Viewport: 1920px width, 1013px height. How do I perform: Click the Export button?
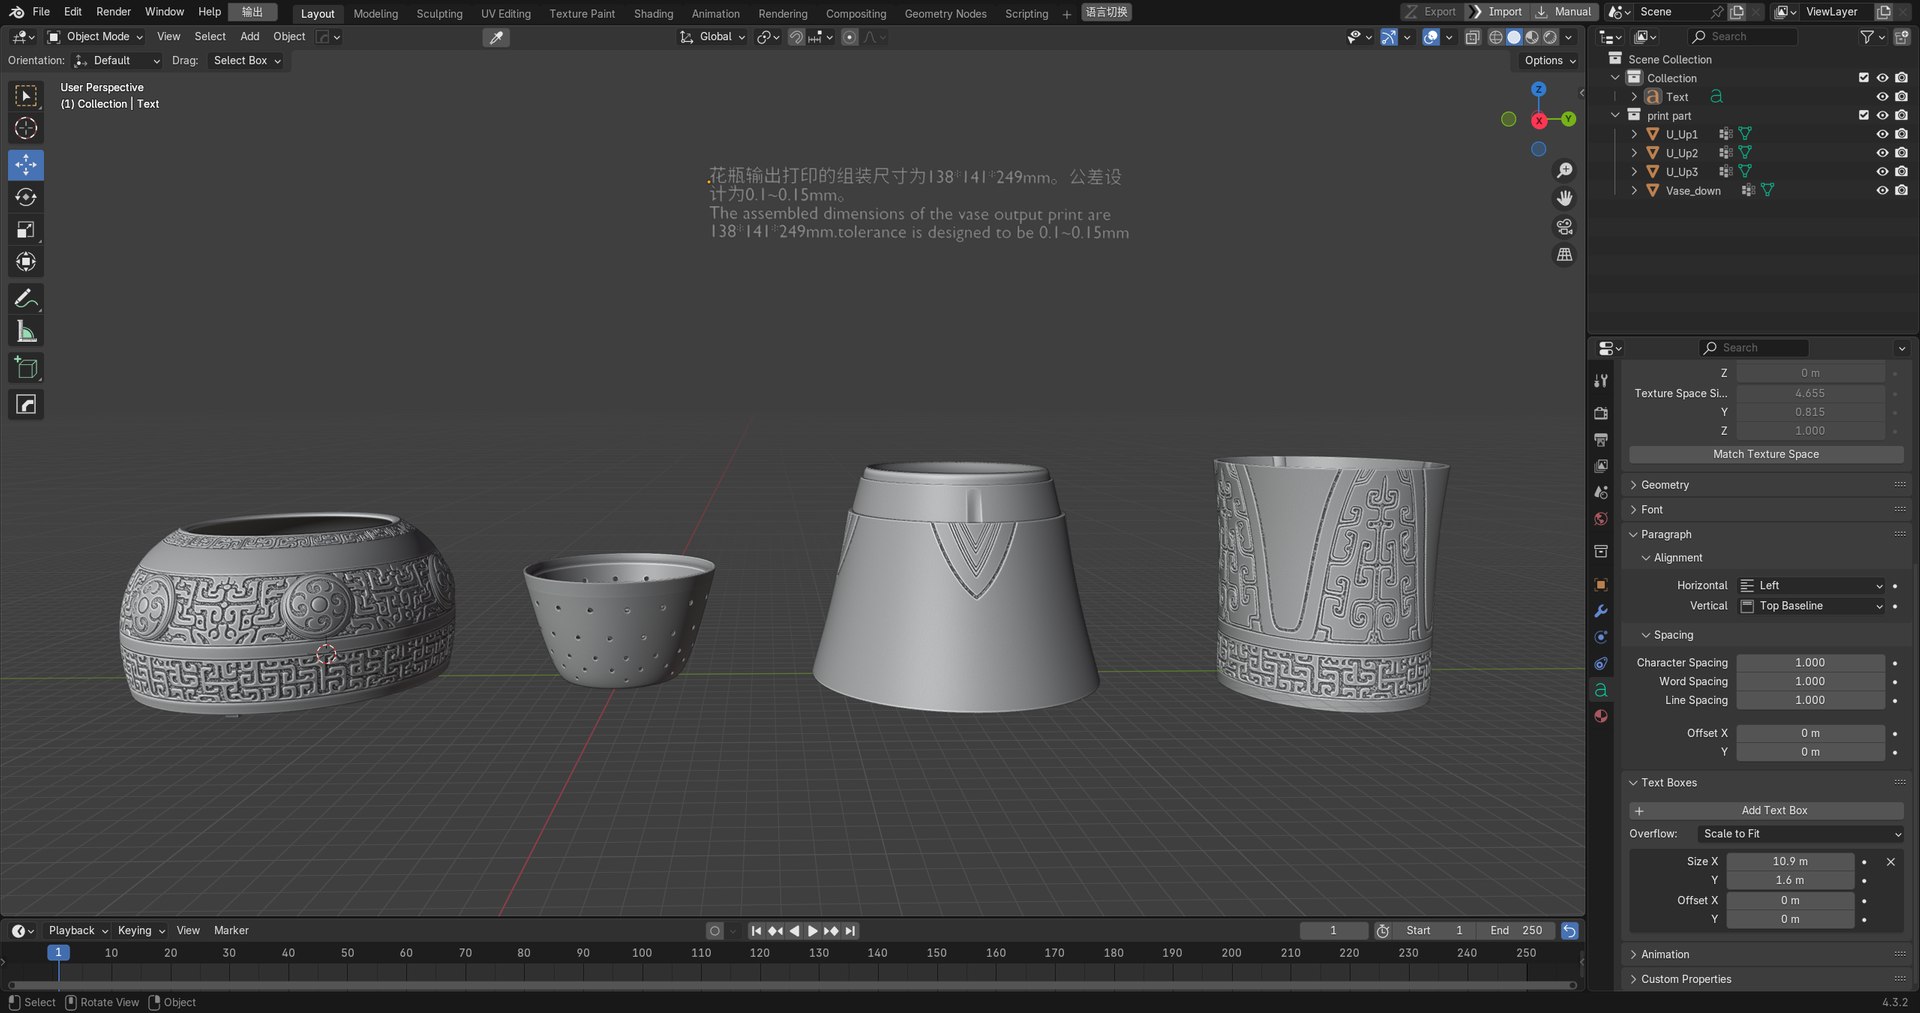1431,12
